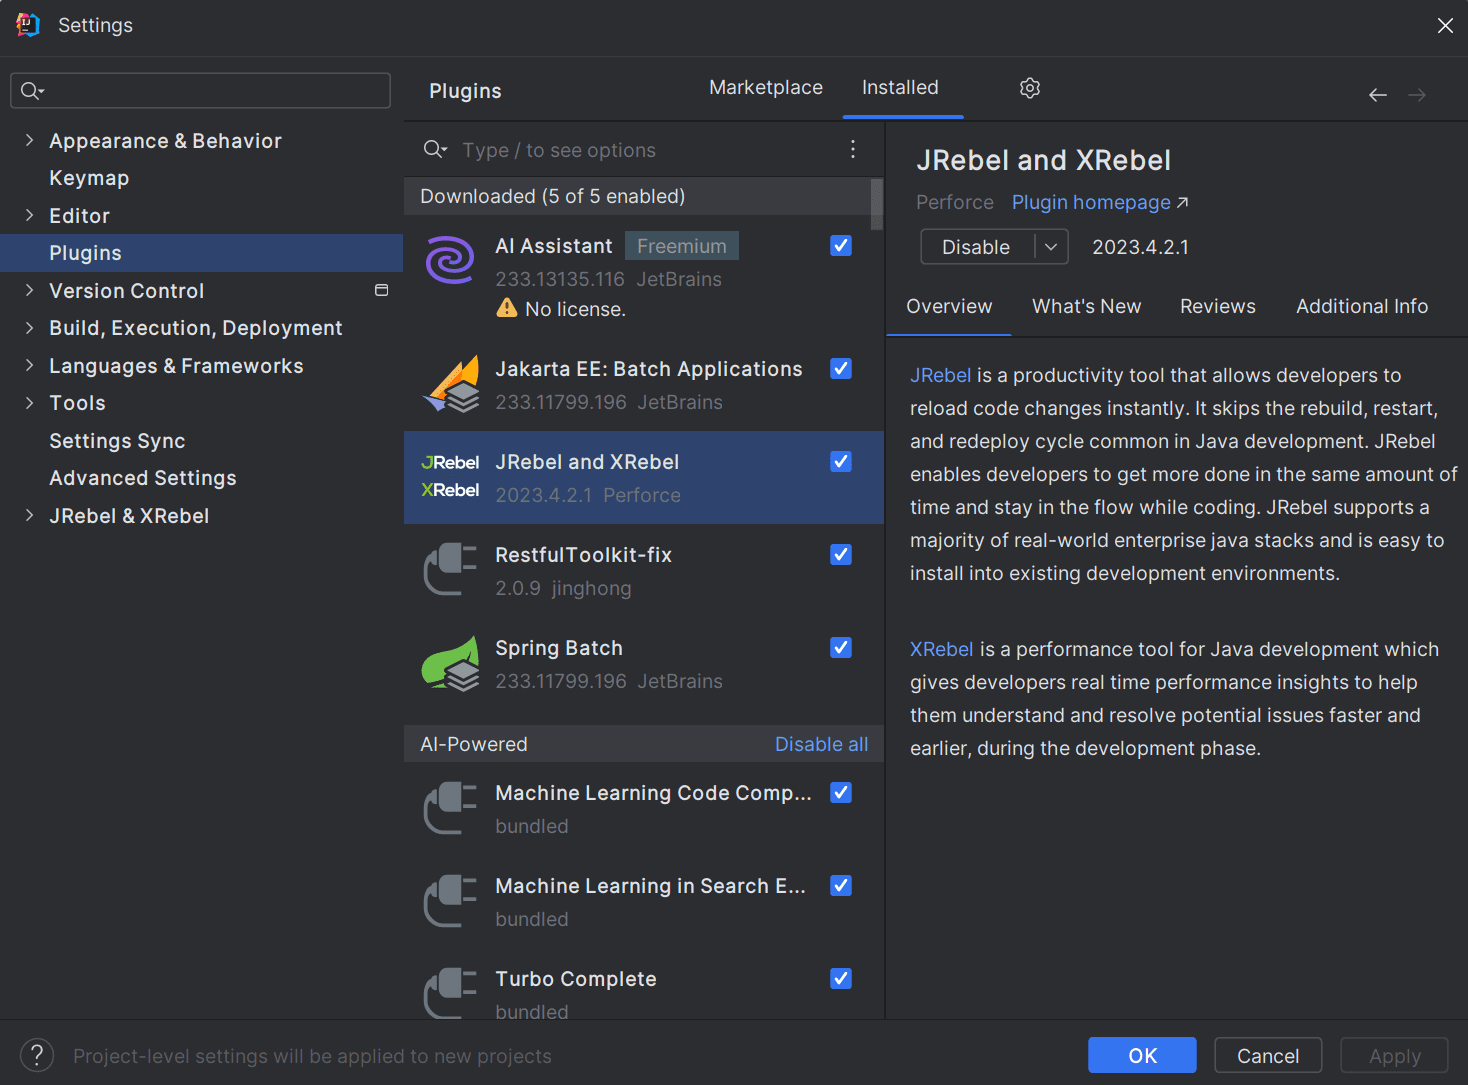Screen dimensions: 1468x1085
Task: Switch to the Marketplace tab
Action: click(x=765, y=88)
